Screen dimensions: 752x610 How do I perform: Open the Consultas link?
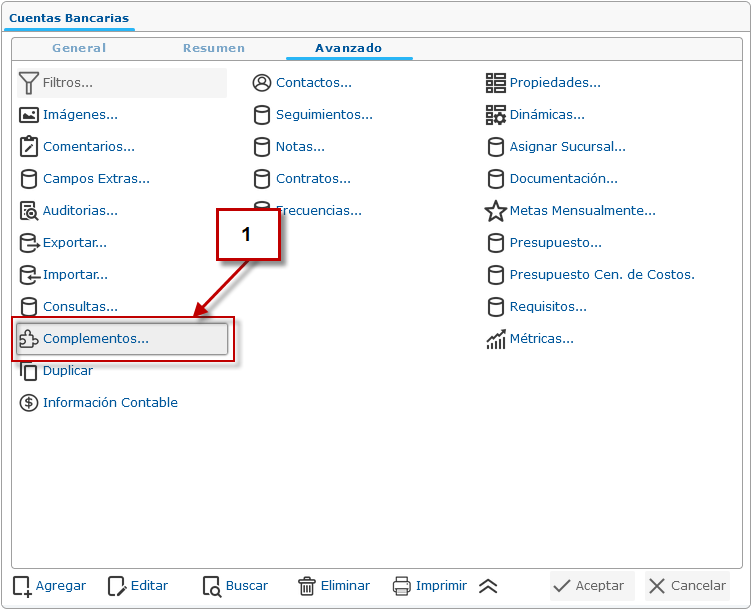[81, 307]
